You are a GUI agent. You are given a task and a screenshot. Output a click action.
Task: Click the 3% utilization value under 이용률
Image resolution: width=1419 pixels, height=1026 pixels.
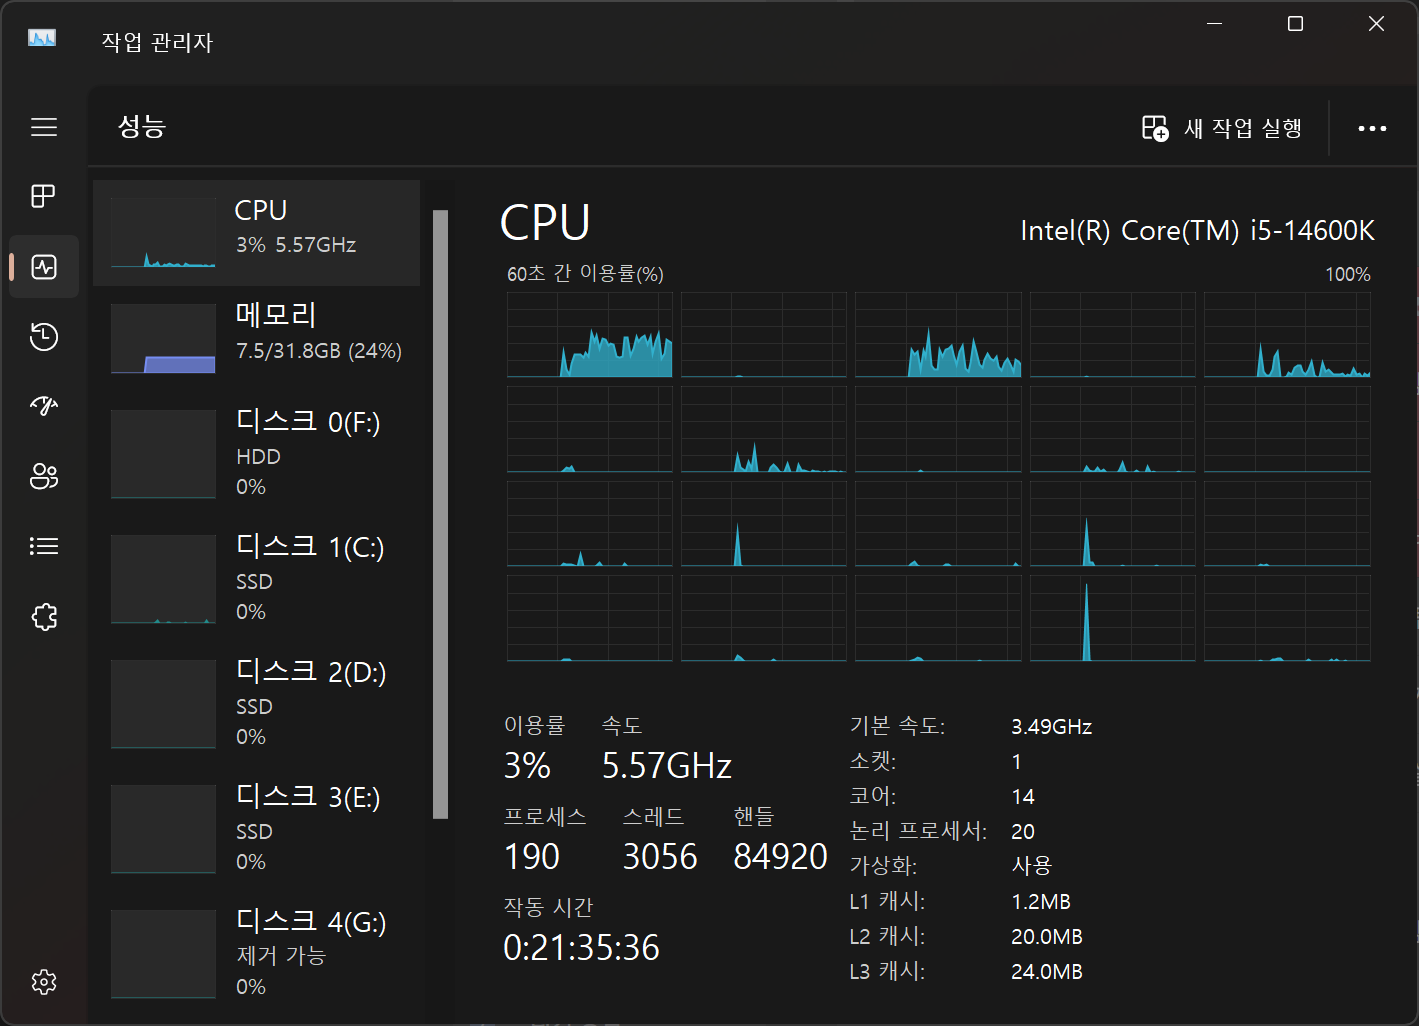click(x=527, y=766)
